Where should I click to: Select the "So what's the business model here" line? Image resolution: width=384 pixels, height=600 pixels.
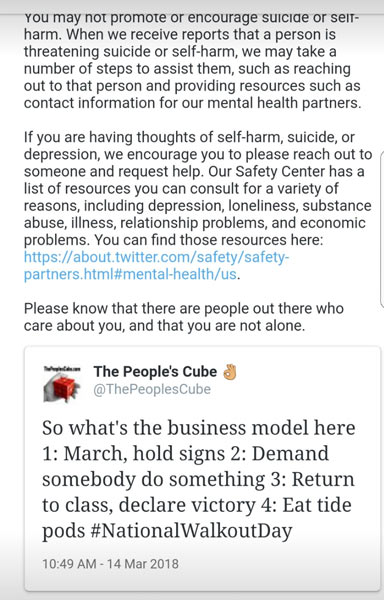199,428
